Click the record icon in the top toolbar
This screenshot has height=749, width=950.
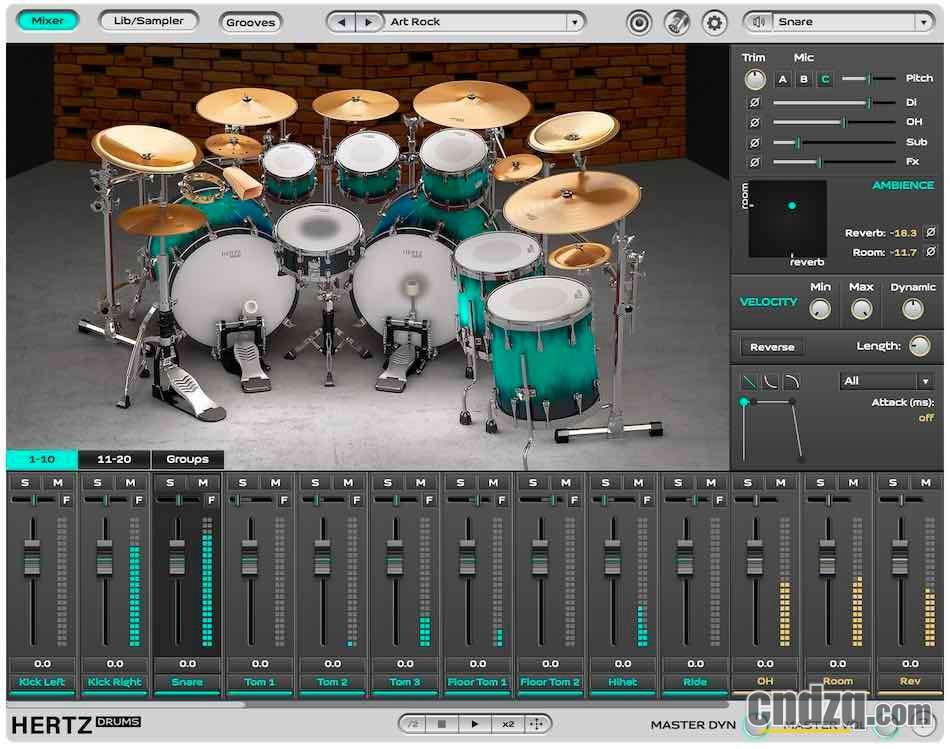coord(639,21)
